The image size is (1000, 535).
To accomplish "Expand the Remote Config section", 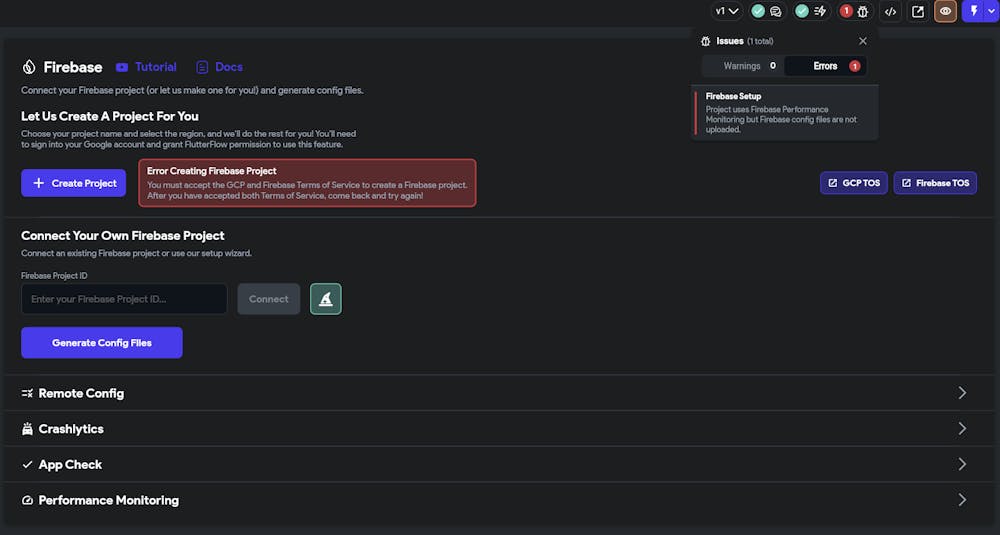I will 962,393.
